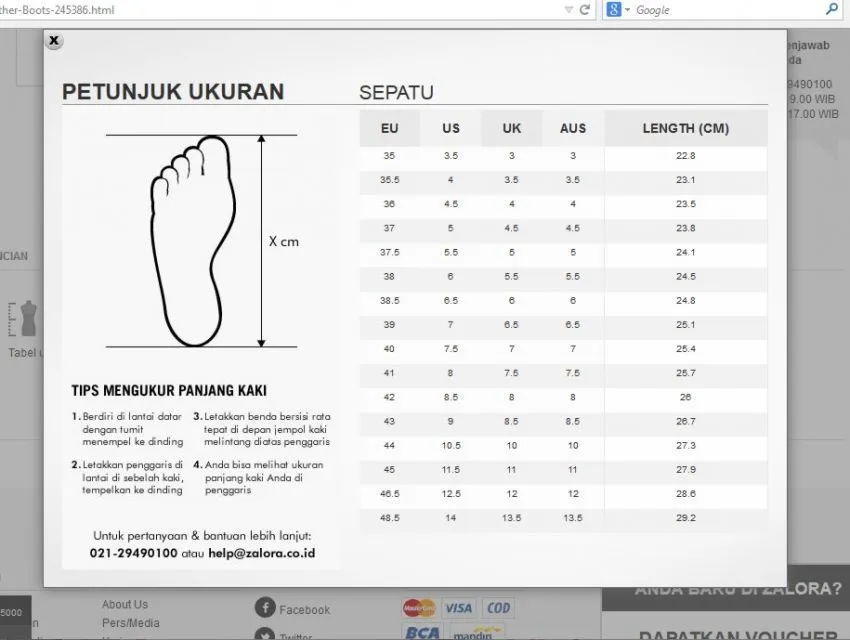This screenshot has height=640, width=850.
Task: Click the LENGTH (CM) column header
Action: pyautogui.click(x=686, y=128)
